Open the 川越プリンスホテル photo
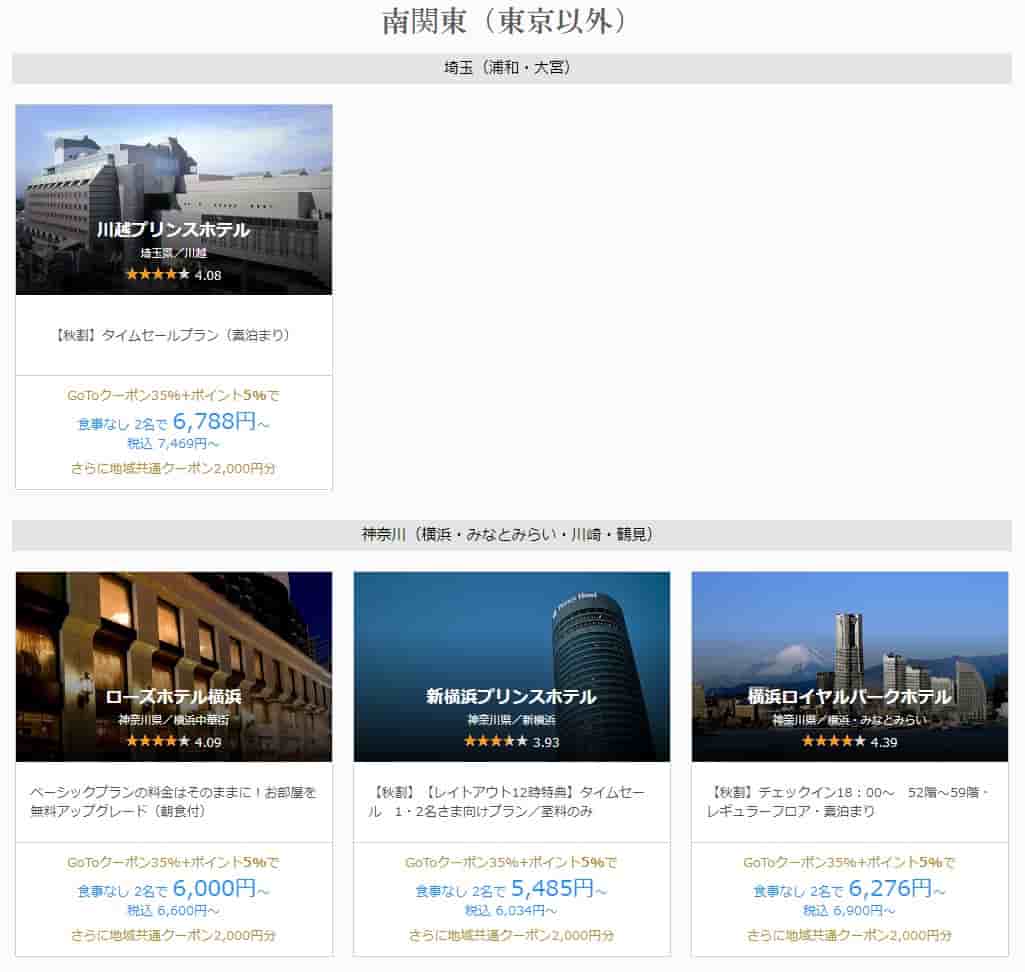This screenshot has width=1025, height=972. tap(174, 199)
